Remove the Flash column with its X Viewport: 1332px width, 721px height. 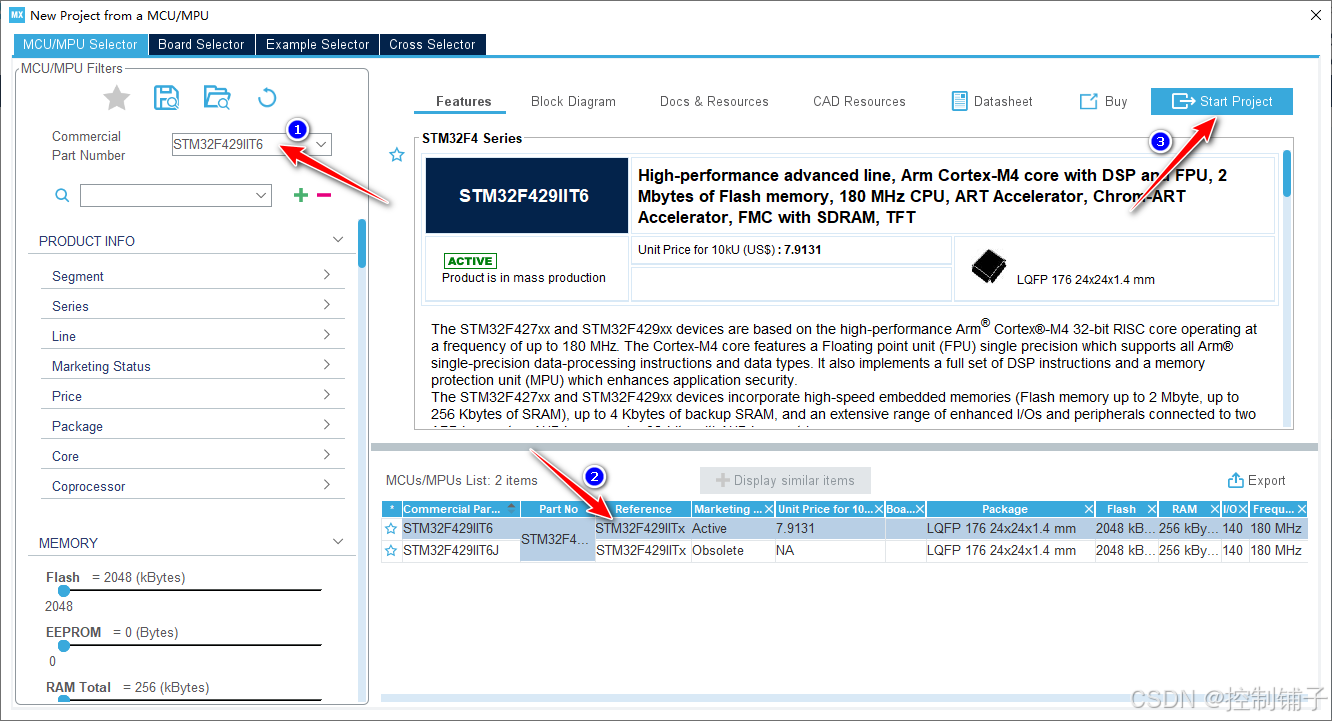[x=1151, y=509]
